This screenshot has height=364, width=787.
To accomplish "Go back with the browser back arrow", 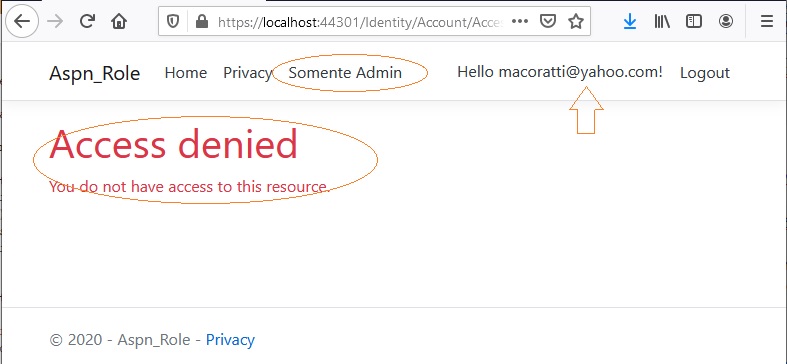I will coord(22,21).
